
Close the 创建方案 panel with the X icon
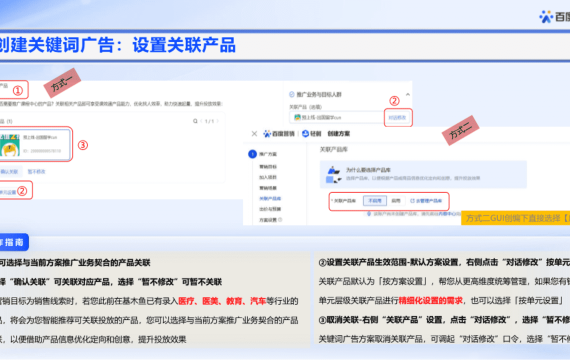(x=254, y=134)
